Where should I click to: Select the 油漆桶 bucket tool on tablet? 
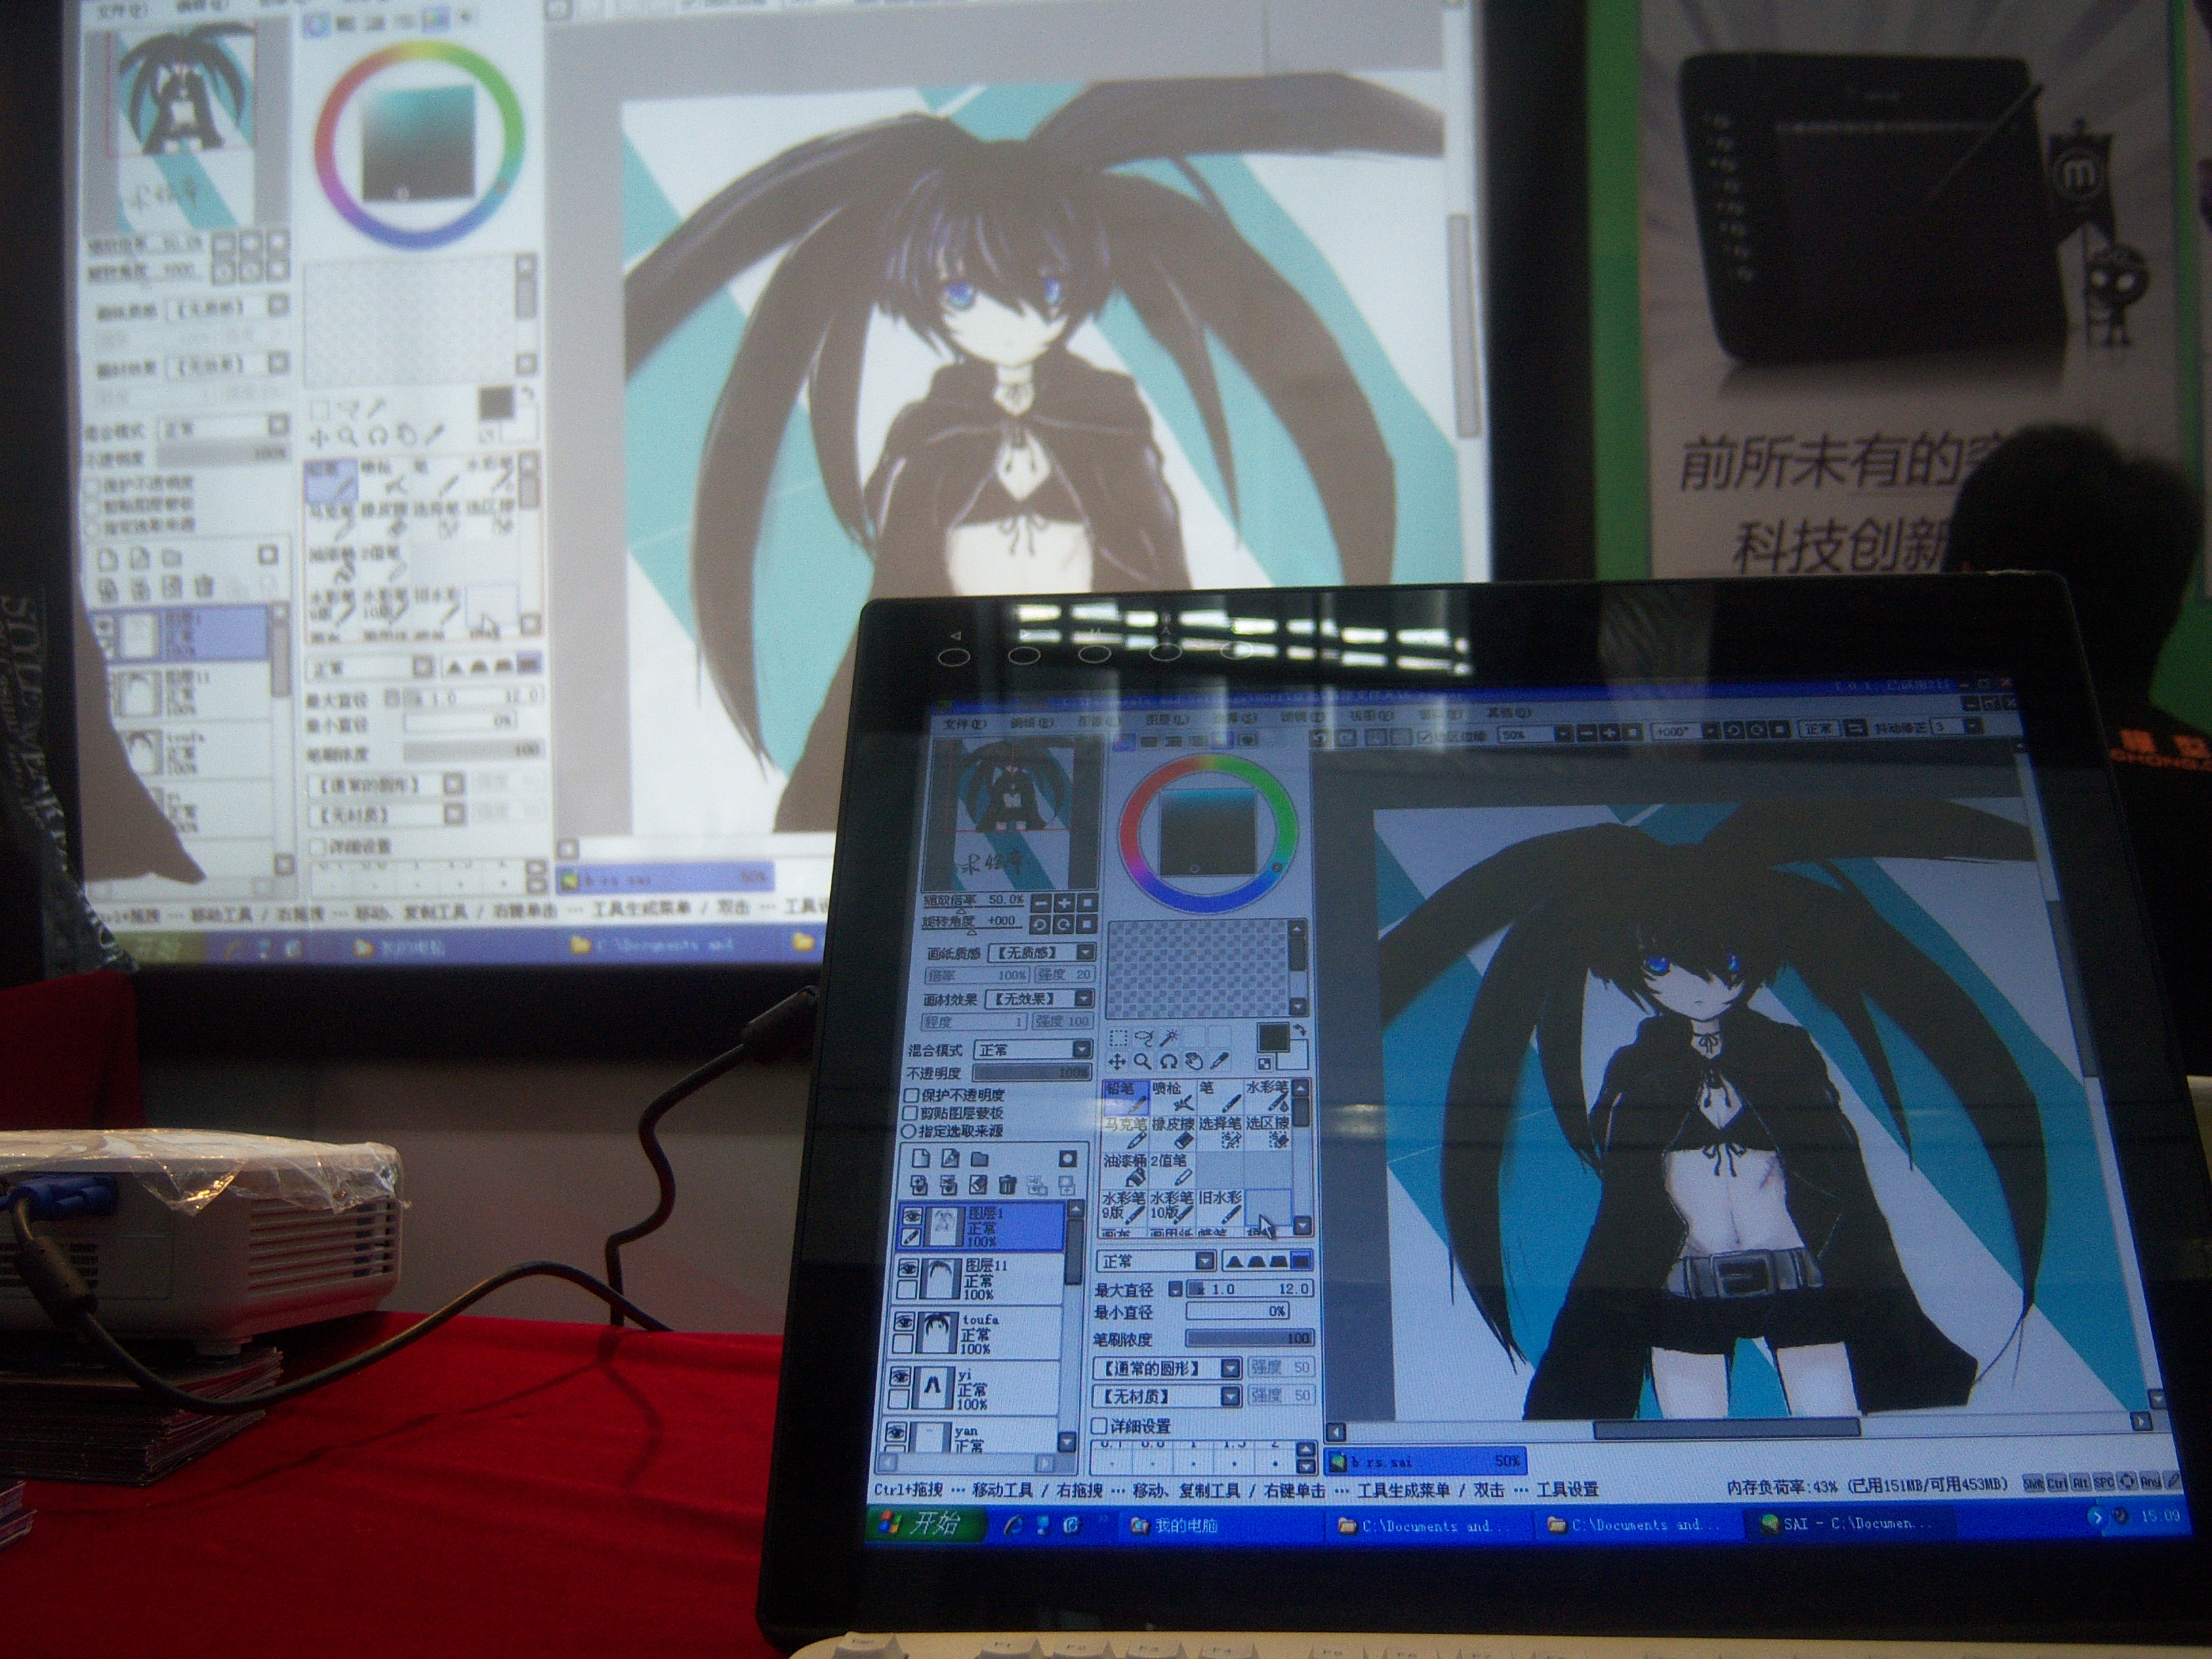(1124, 1170)
